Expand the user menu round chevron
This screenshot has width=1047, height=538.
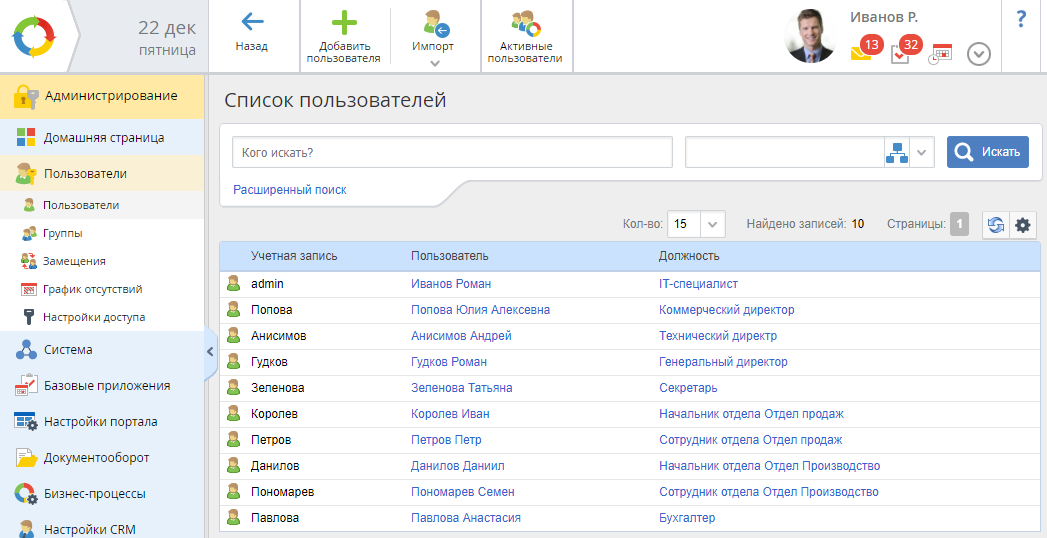[979, 54]
